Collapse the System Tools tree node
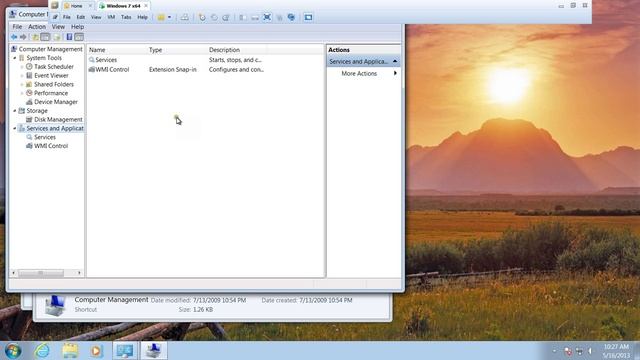 [15, 58]
